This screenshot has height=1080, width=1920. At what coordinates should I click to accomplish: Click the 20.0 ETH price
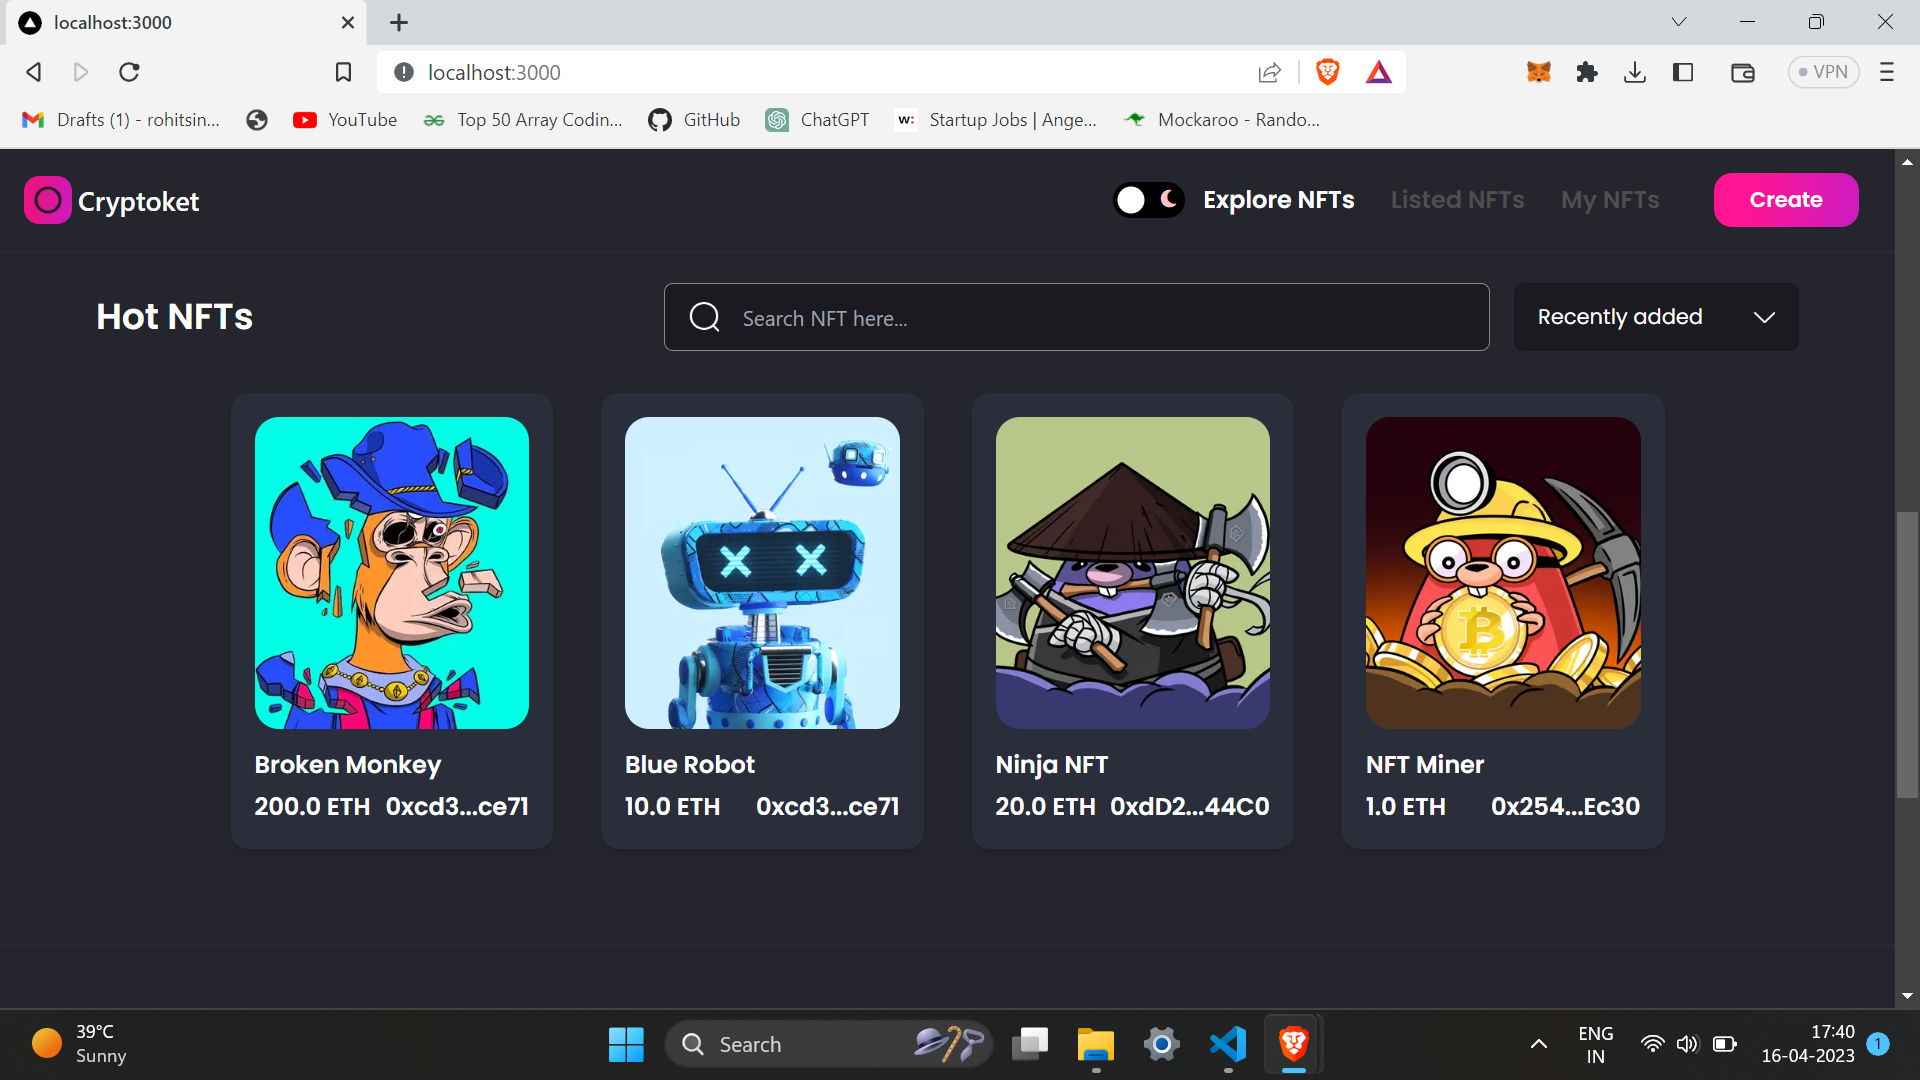pyautogui.click(x=1045, y=807)
